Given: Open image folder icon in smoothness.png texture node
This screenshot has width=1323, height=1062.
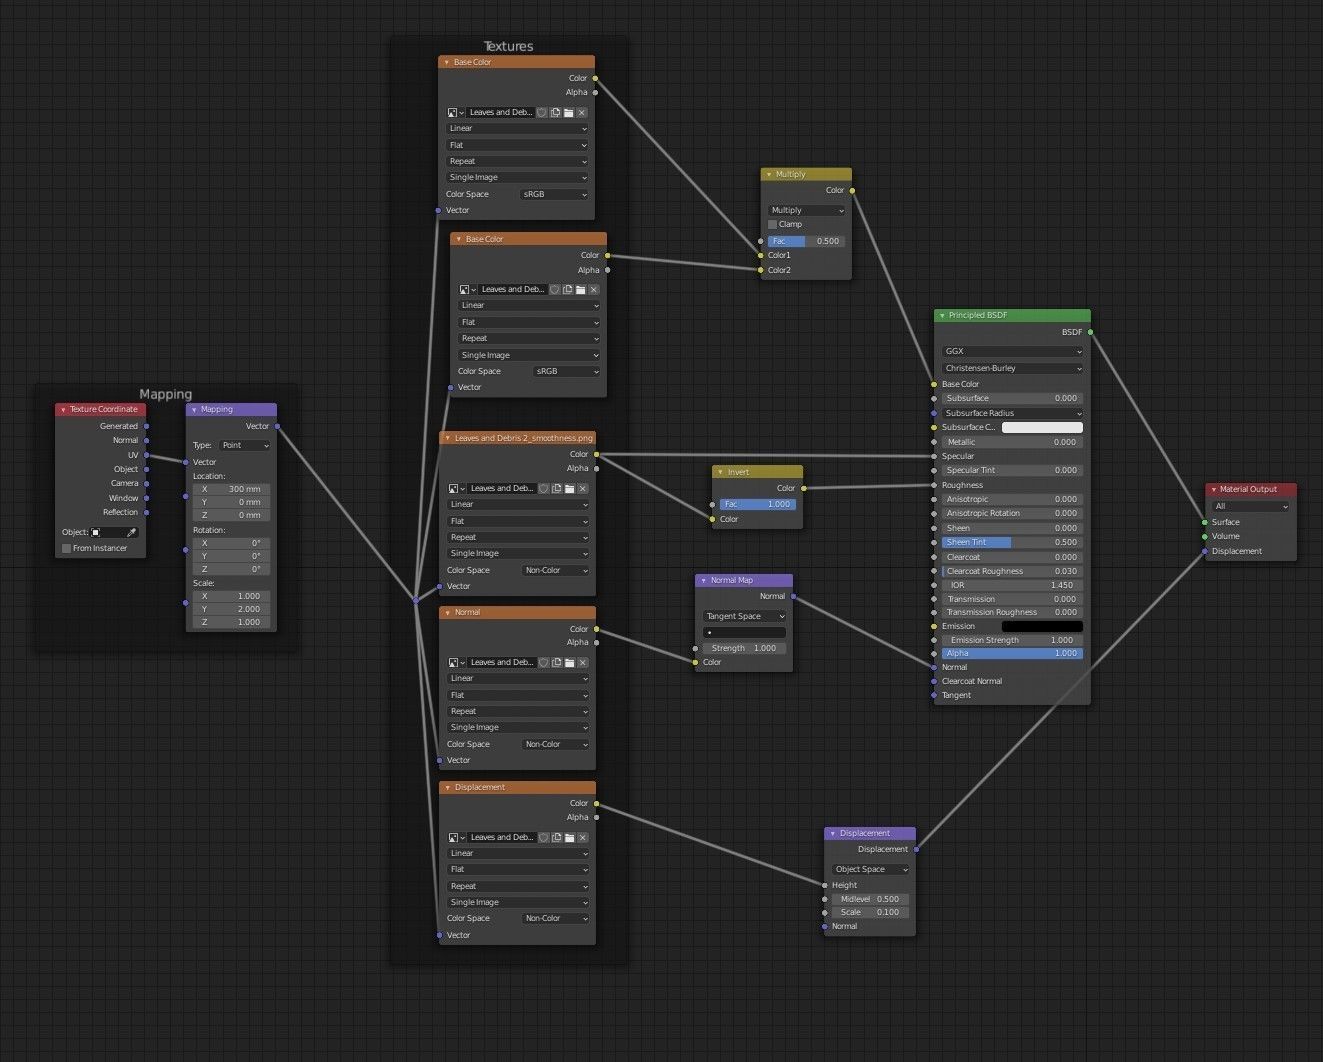Looking at the screenshot, I should (x=569, y=488).
